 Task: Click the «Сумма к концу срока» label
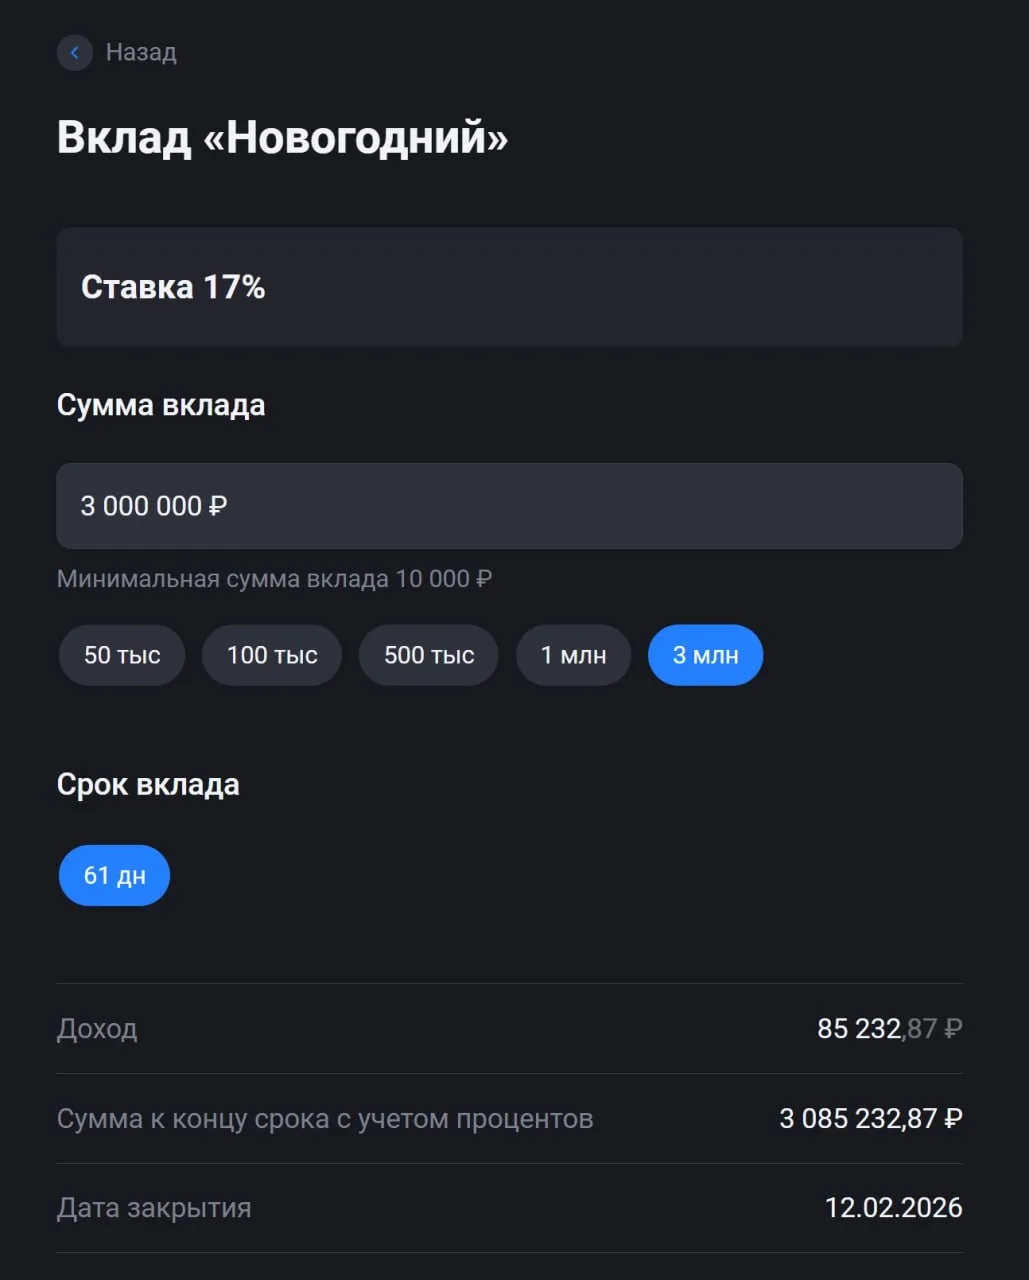tap(325, 1119)
